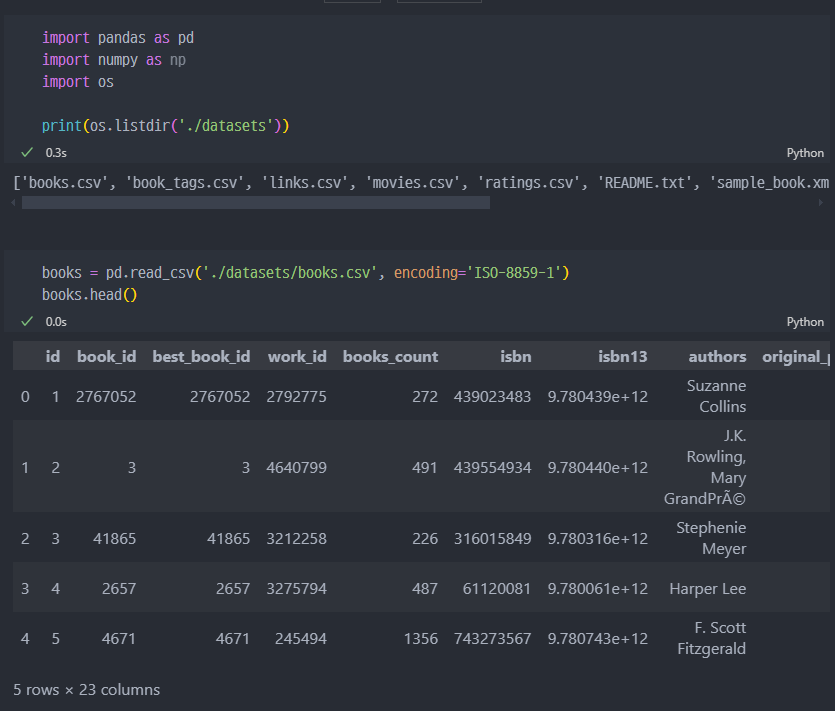Viewport: 835px width, 711px height.
Task: Click the 'J.K. Rowling, Mary GrandPrÃ©' cell
Action: [705, 467]
